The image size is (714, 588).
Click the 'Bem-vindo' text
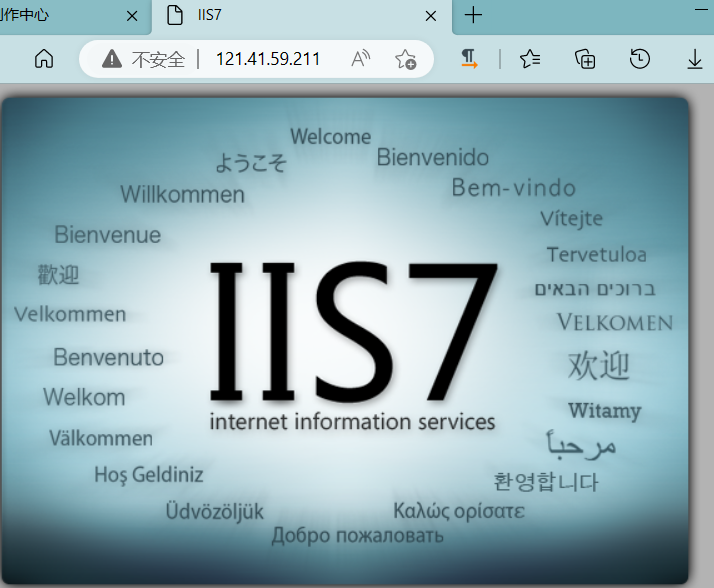[x=514, y=188]
